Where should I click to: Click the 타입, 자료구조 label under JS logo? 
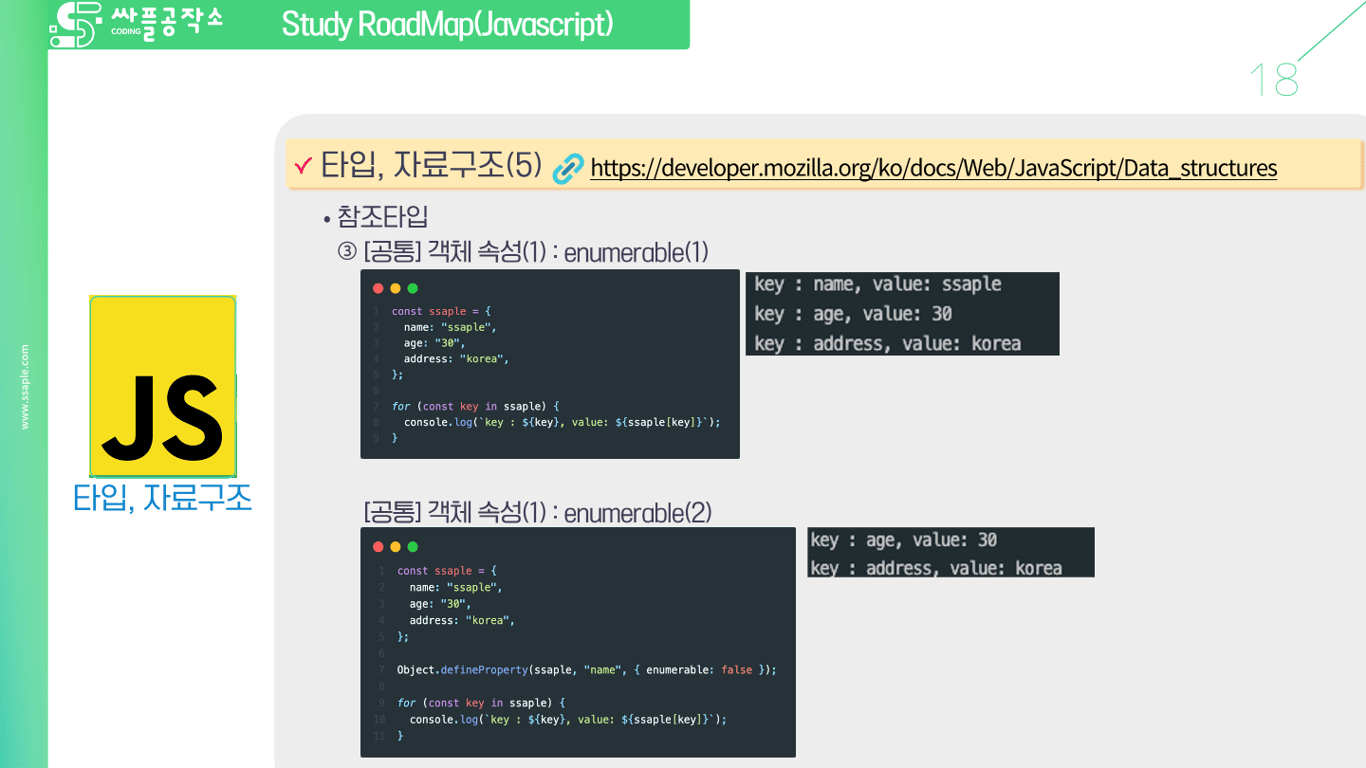click(x=163, y=496)
